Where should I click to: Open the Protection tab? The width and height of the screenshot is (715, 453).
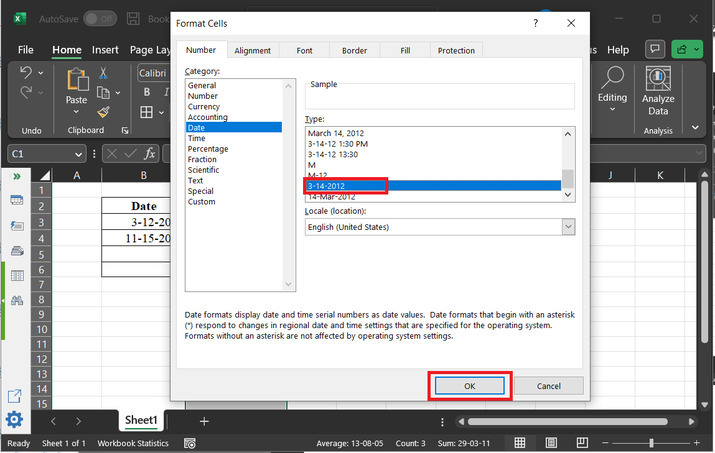[x=456, y=50]
